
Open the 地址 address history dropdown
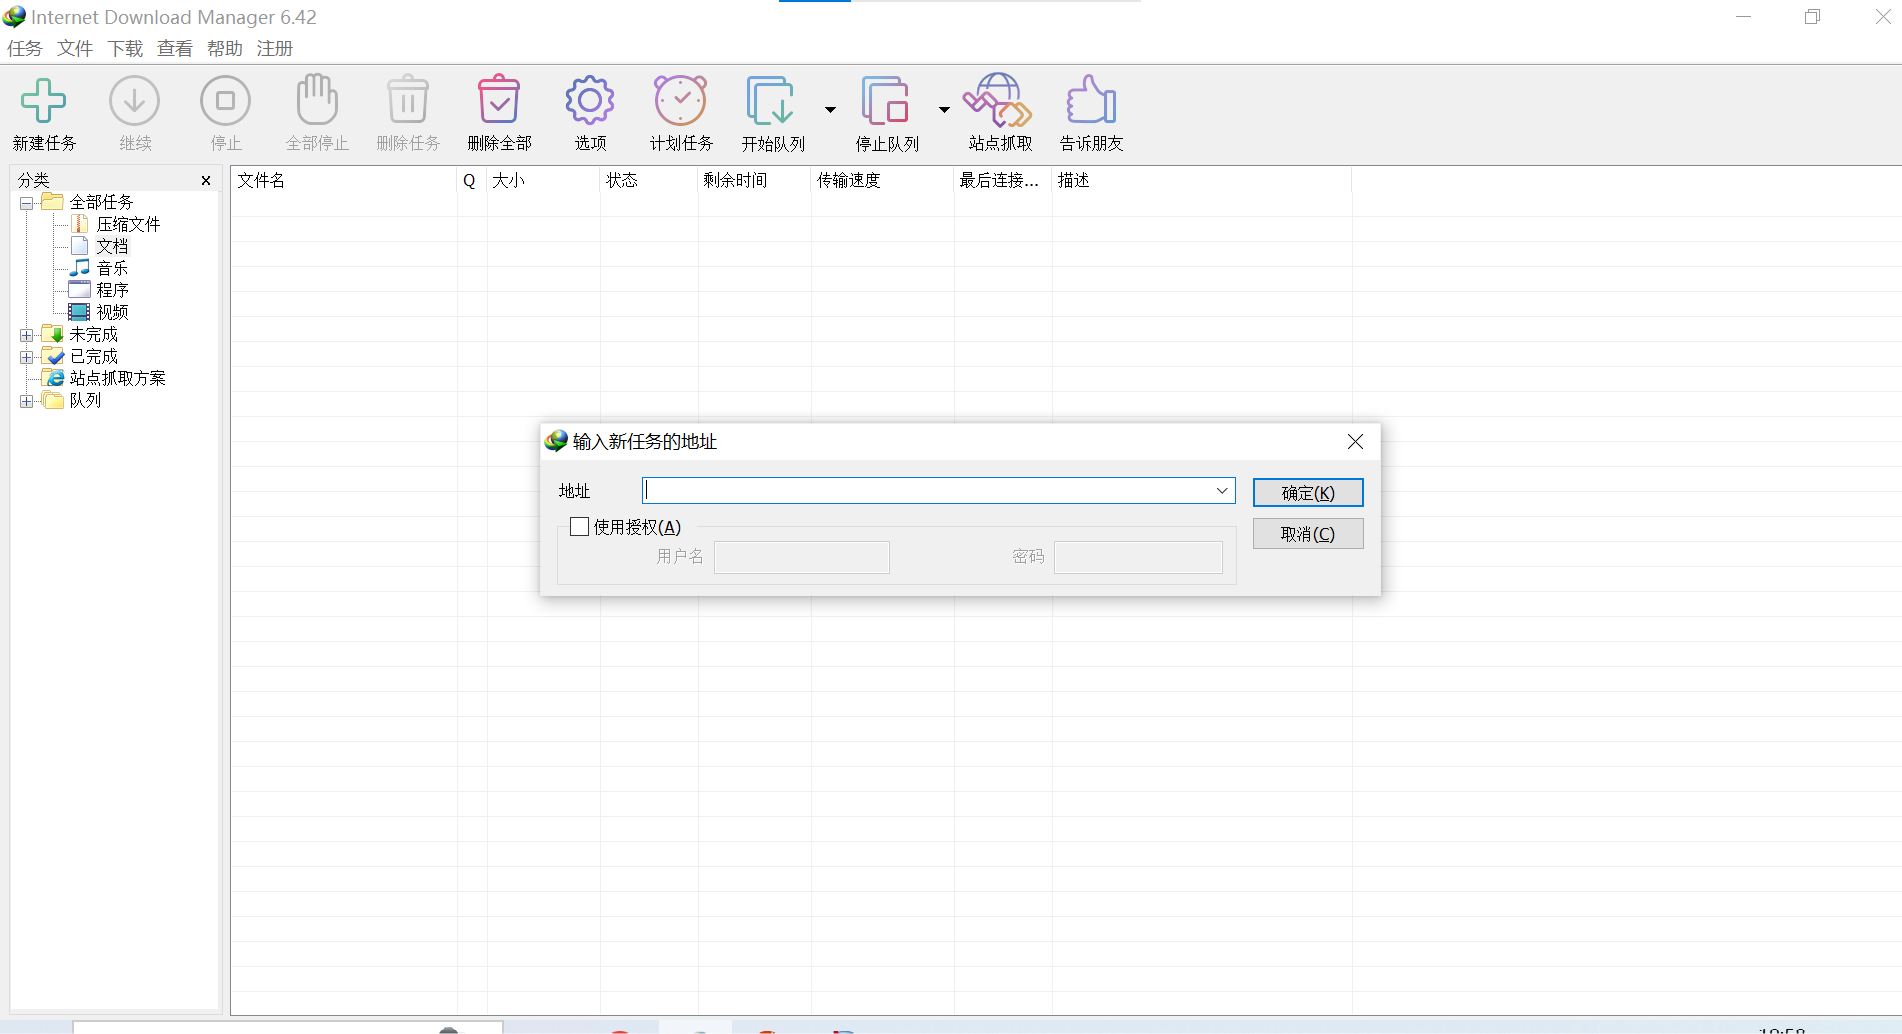(1221, 490)
